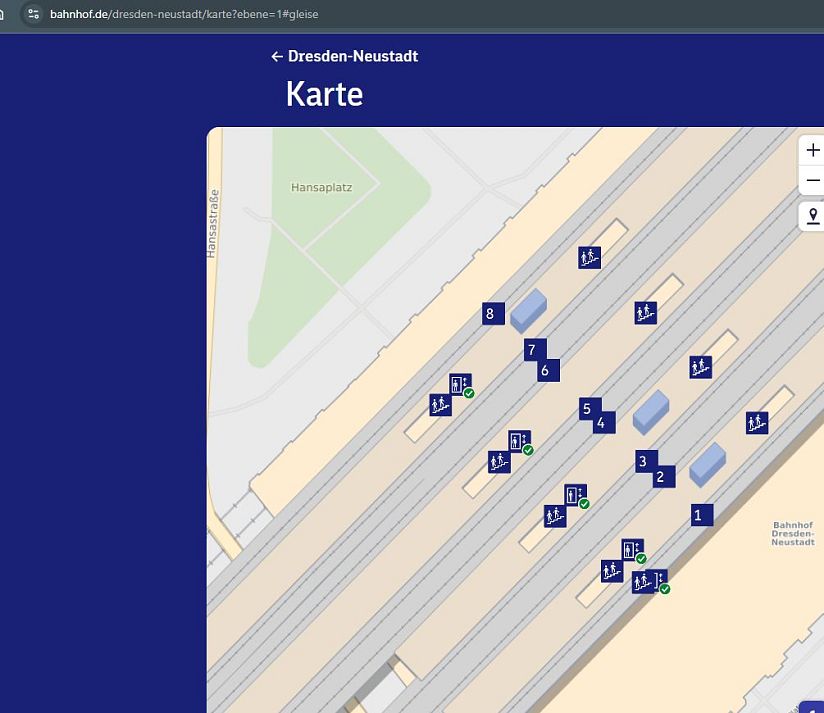Image resolution: width=824 pixels, height=713 pixels.
Task: Open the track 2 marker
Action: point(660,477)
